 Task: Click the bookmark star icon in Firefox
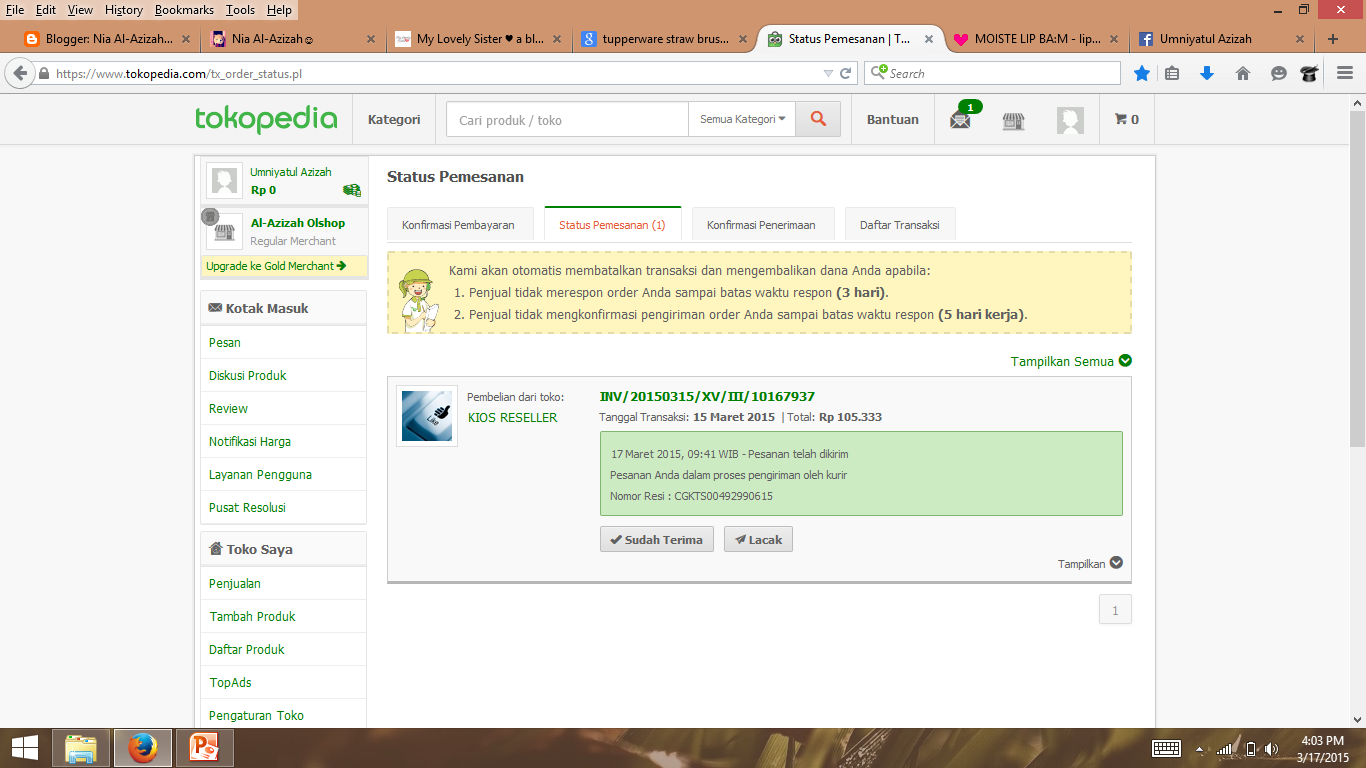[x=1141, y=73]
